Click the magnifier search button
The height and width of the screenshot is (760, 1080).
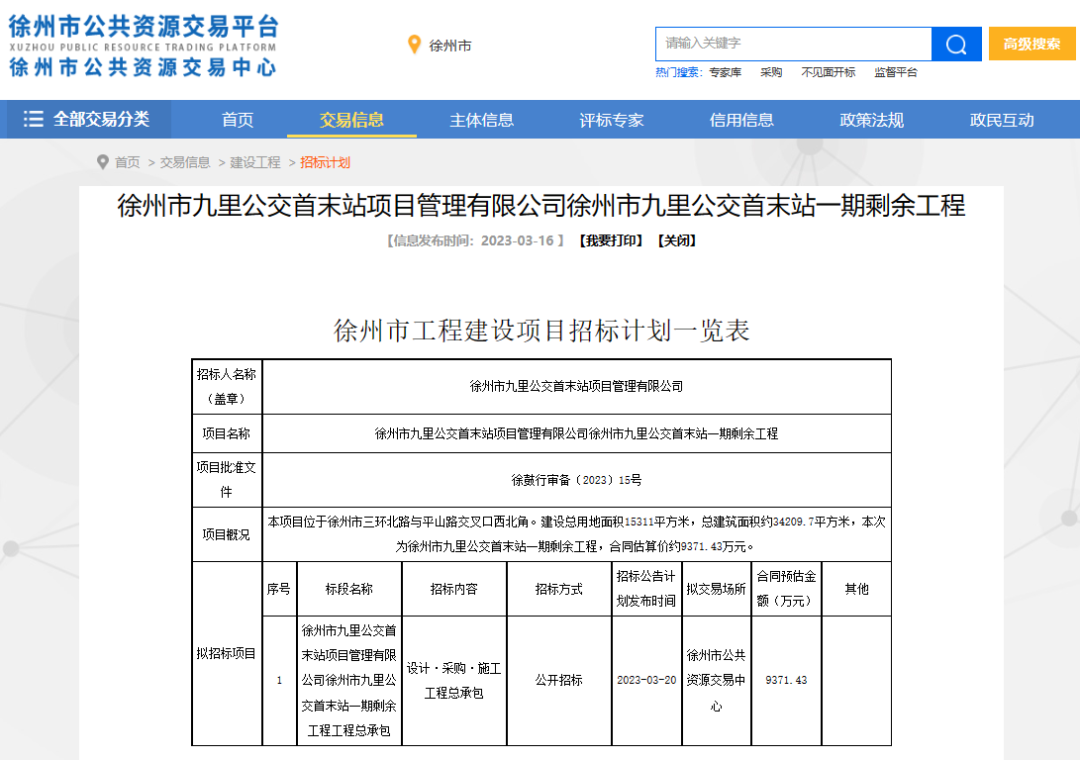click(956, 44)
